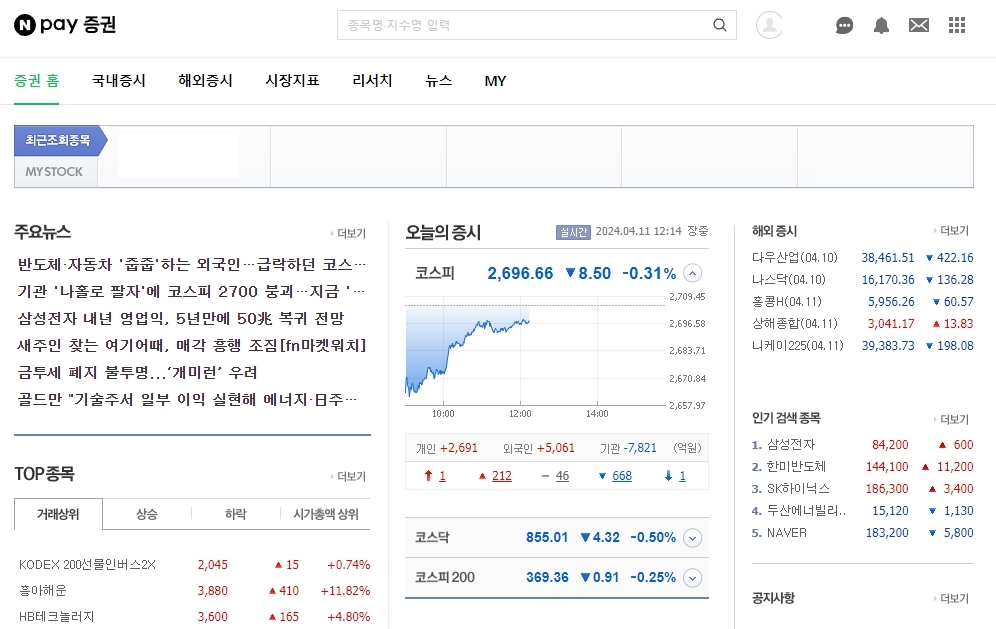Expand the 코스피 chart details chevron

692,272
